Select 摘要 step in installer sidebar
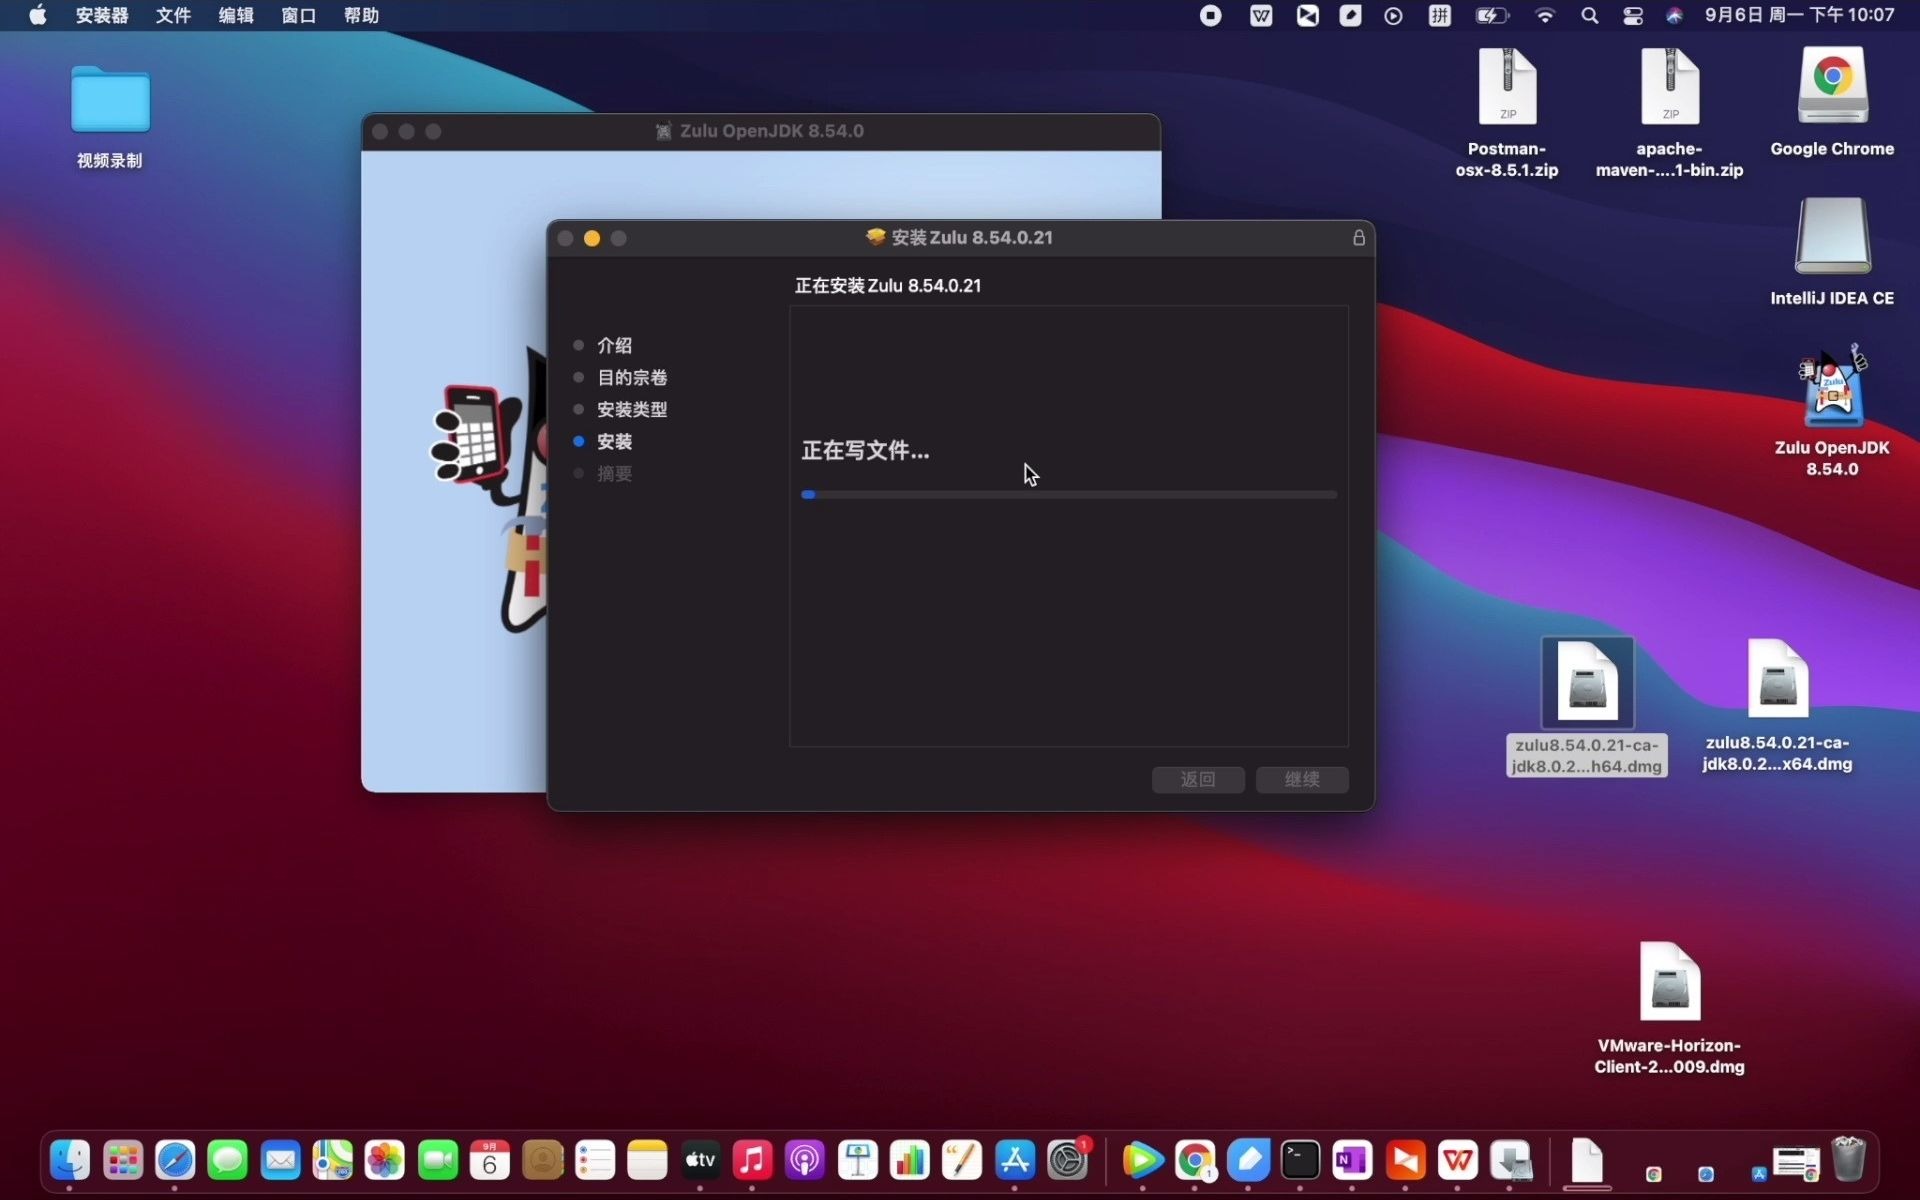The image size is (1920, 1200). click(614, 473)
